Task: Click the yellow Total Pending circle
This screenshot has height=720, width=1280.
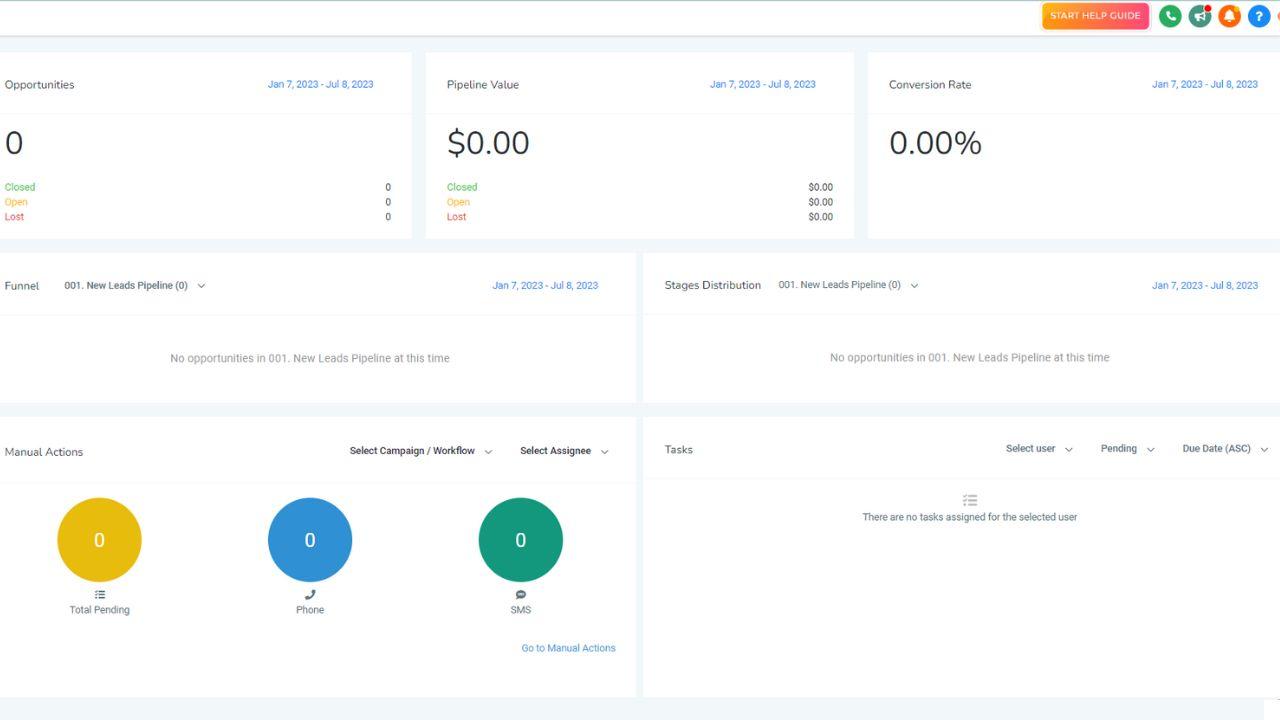Action: [99, 540]
